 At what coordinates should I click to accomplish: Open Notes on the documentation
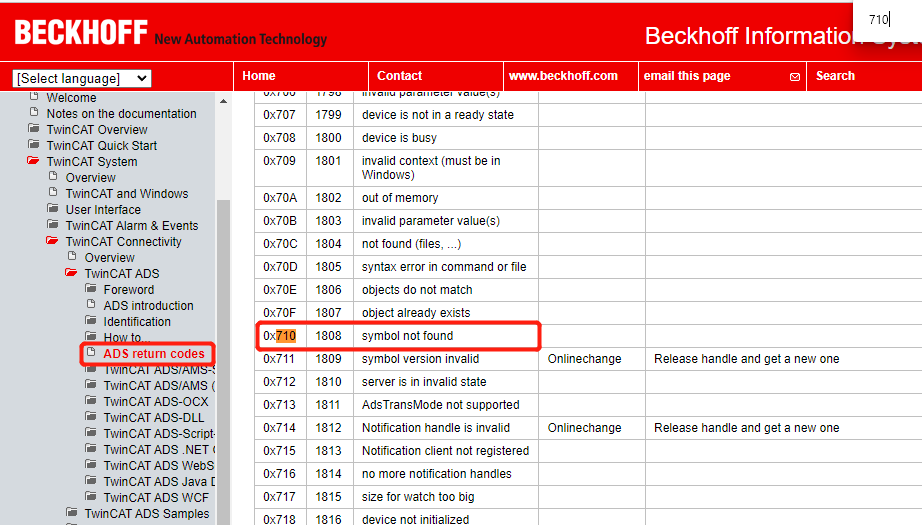[121, 113]
